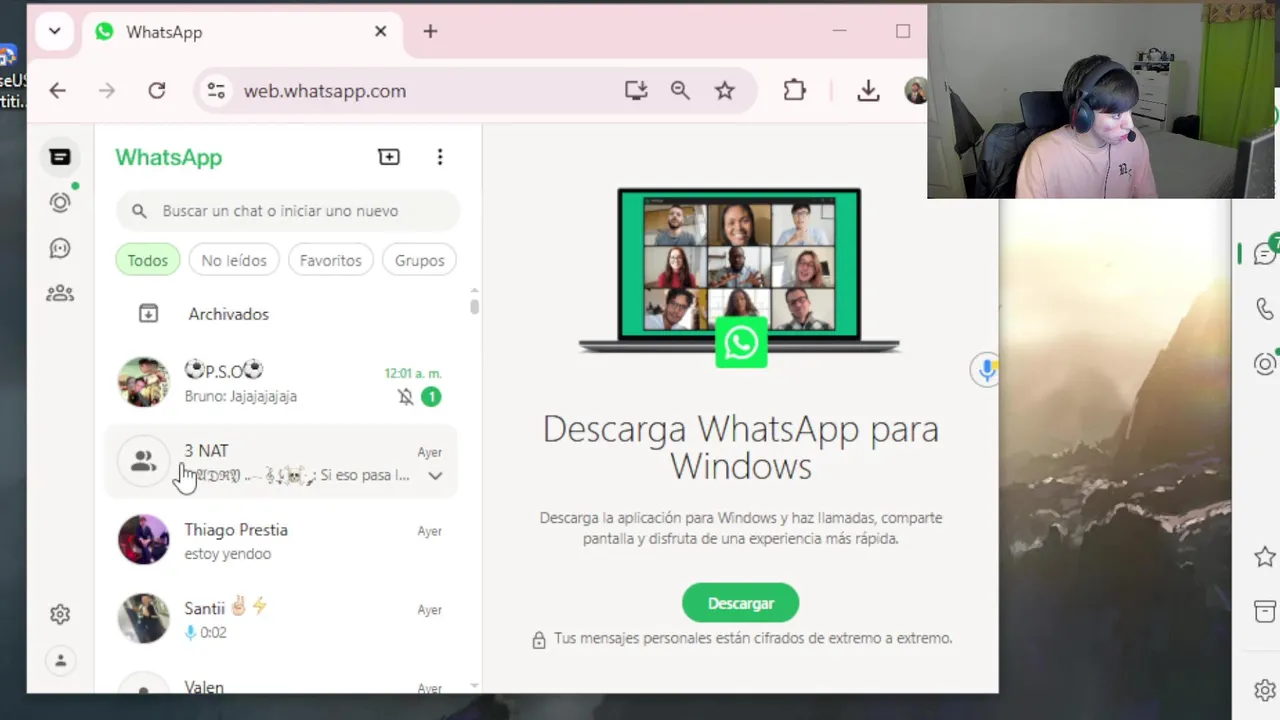The width and height of the screenshot is (1280, 720).
Task: Open the Status icon in sidebar
Action: pos(60,203)
